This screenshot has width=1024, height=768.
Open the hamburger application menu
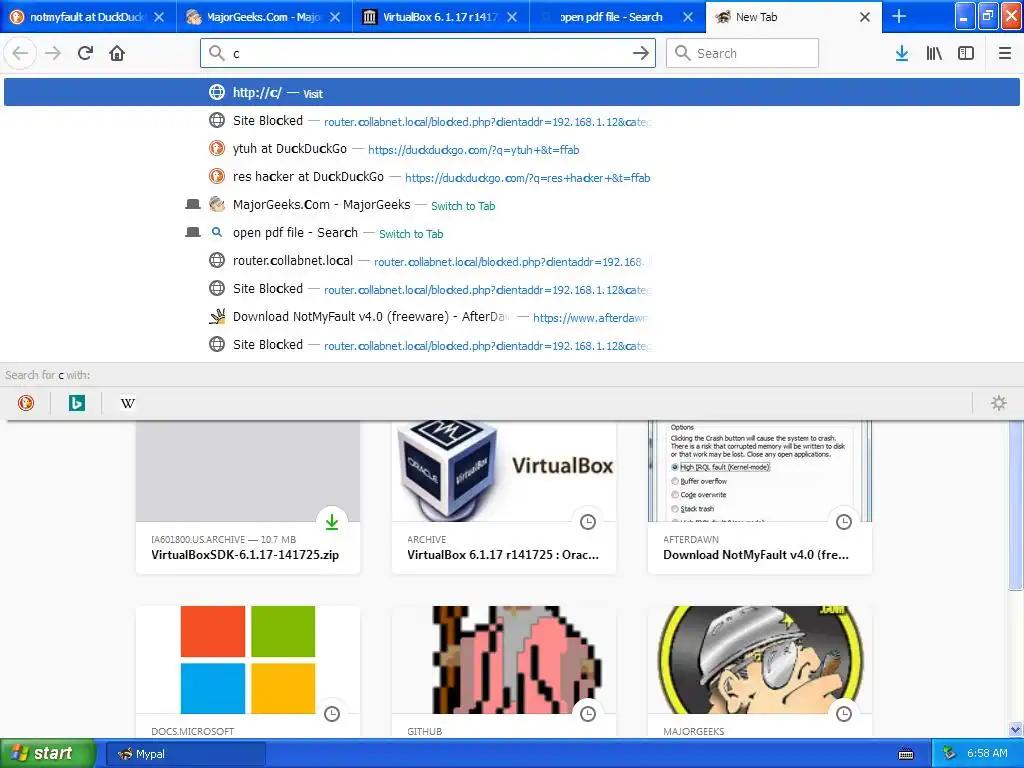(x=1005, y=53)
